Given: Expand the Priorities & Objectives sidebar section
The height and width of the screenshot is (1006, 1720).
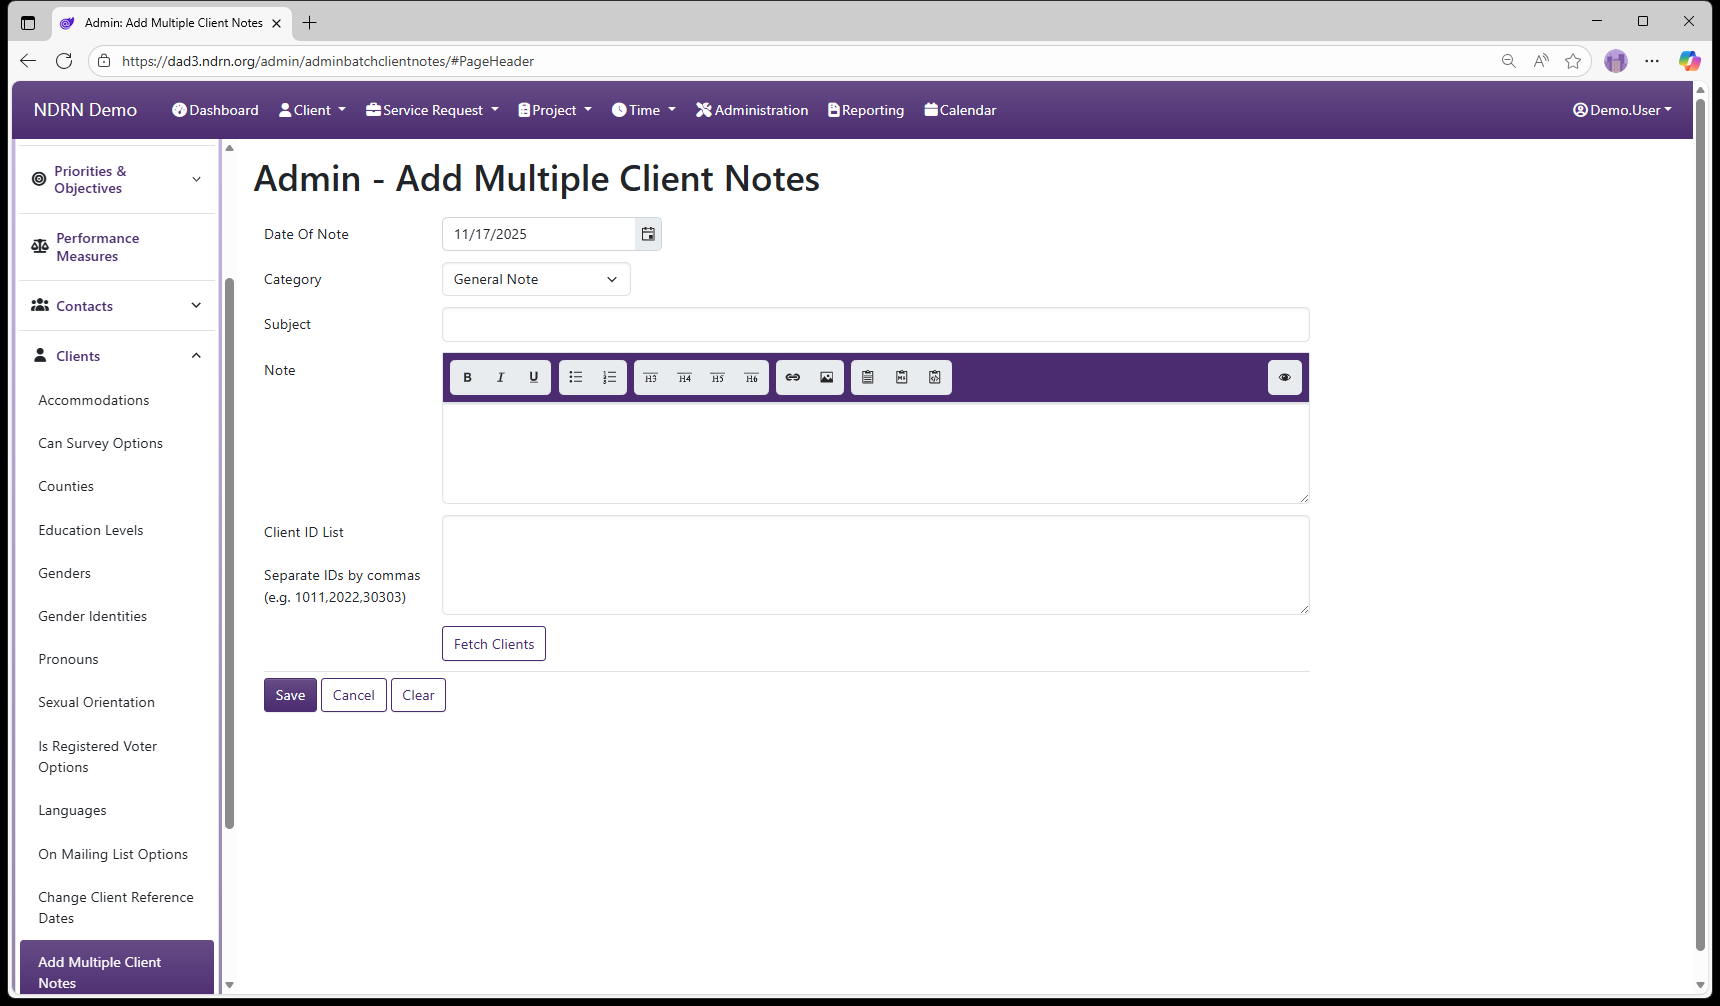Looking at the screenshot, I should pos(117,180).
